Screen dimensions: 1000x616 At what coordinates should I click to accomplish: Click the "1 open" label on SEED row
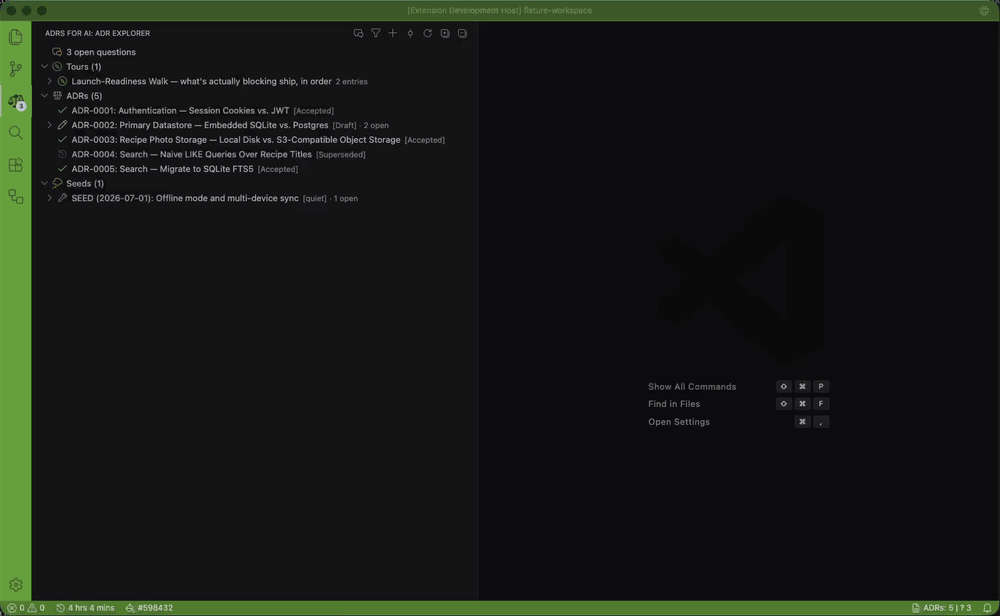point(346,198)
